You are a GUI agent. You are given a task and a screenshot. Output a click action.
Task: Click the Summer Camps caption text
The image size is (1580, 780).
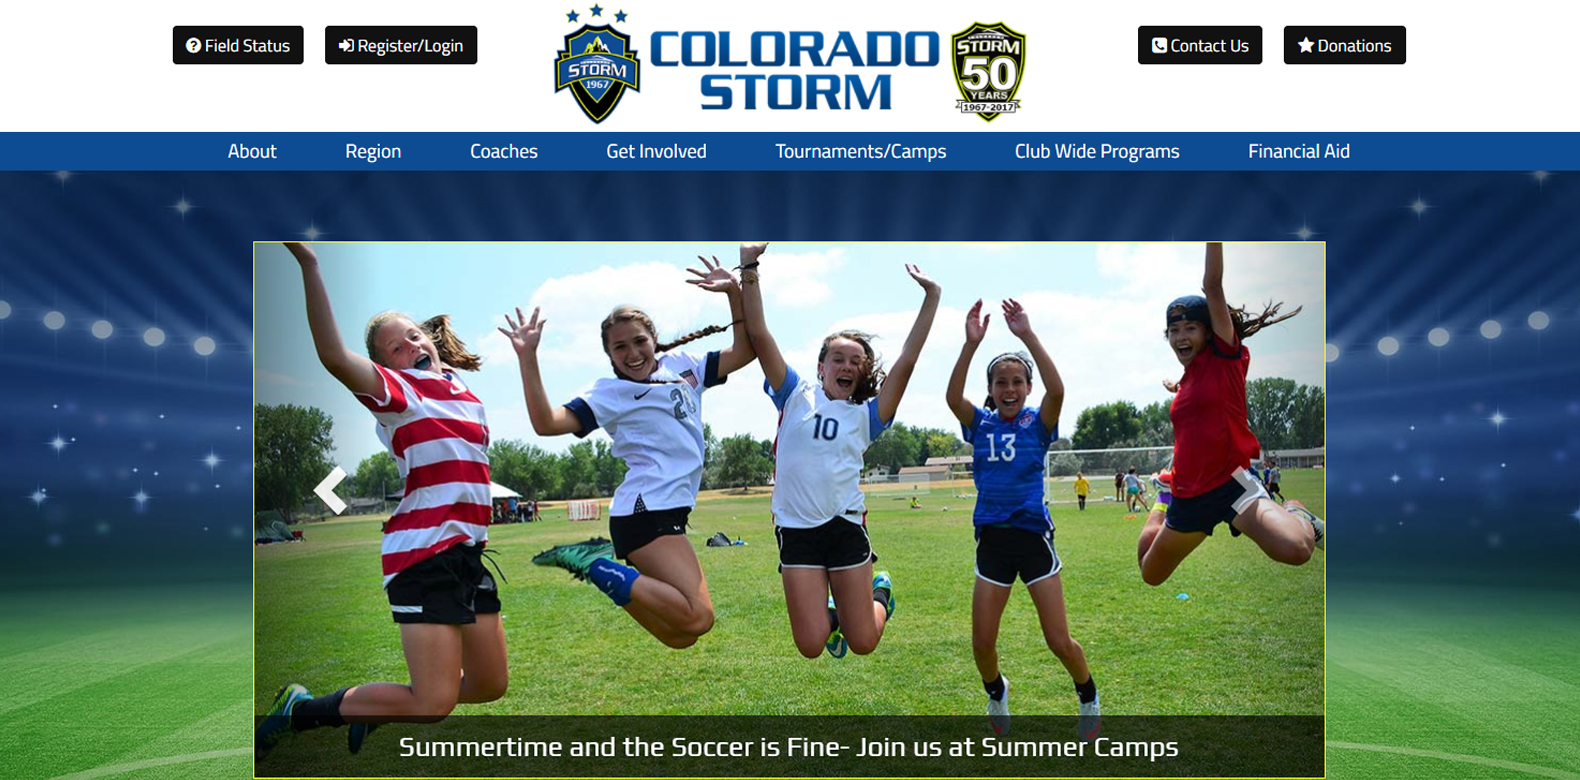pyautogui.click(x=788, y=747)
